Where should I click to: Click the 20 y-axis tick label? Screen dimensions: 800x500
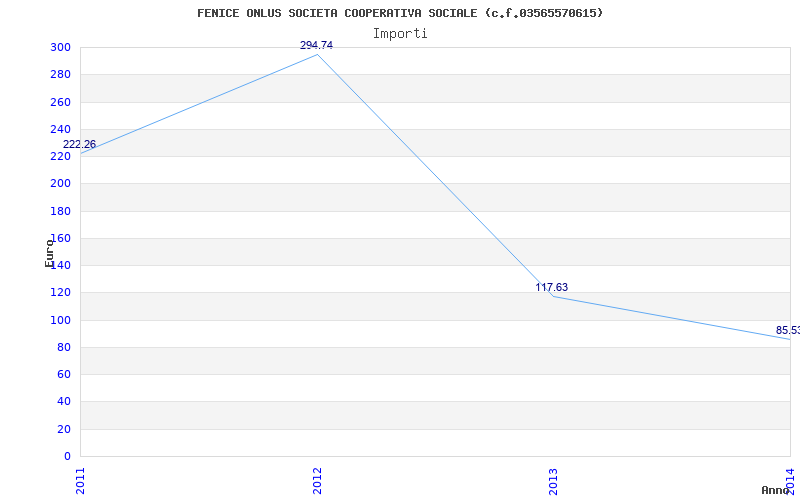coord(64,430)
